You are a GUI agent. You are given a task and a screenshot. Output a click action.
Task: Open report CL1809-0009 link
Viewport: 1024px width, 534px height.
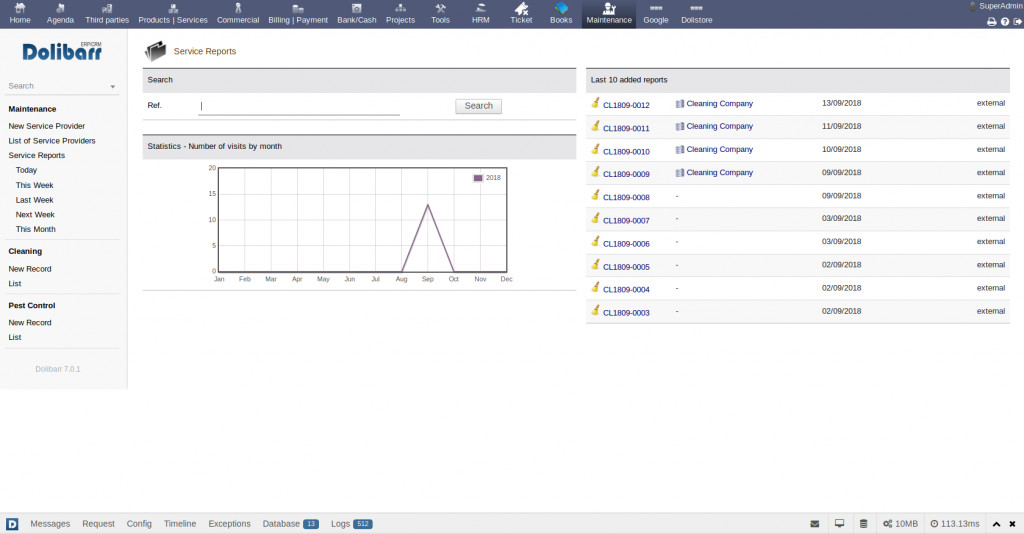[x=626, y=174]
